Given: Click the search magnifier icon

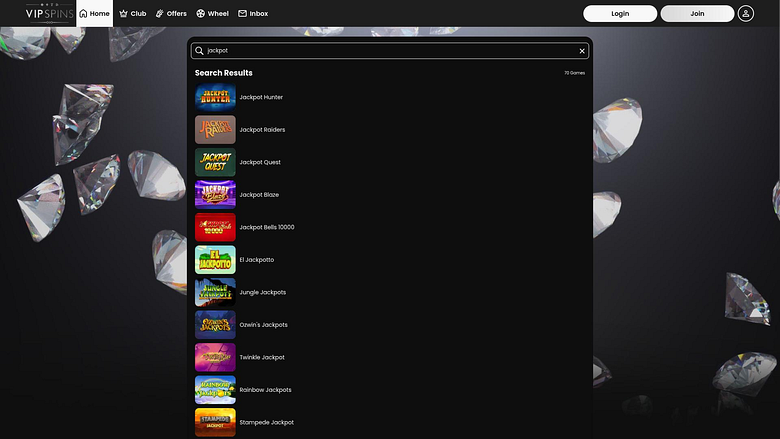Looking at the screenshot, I should pos(199,51).
